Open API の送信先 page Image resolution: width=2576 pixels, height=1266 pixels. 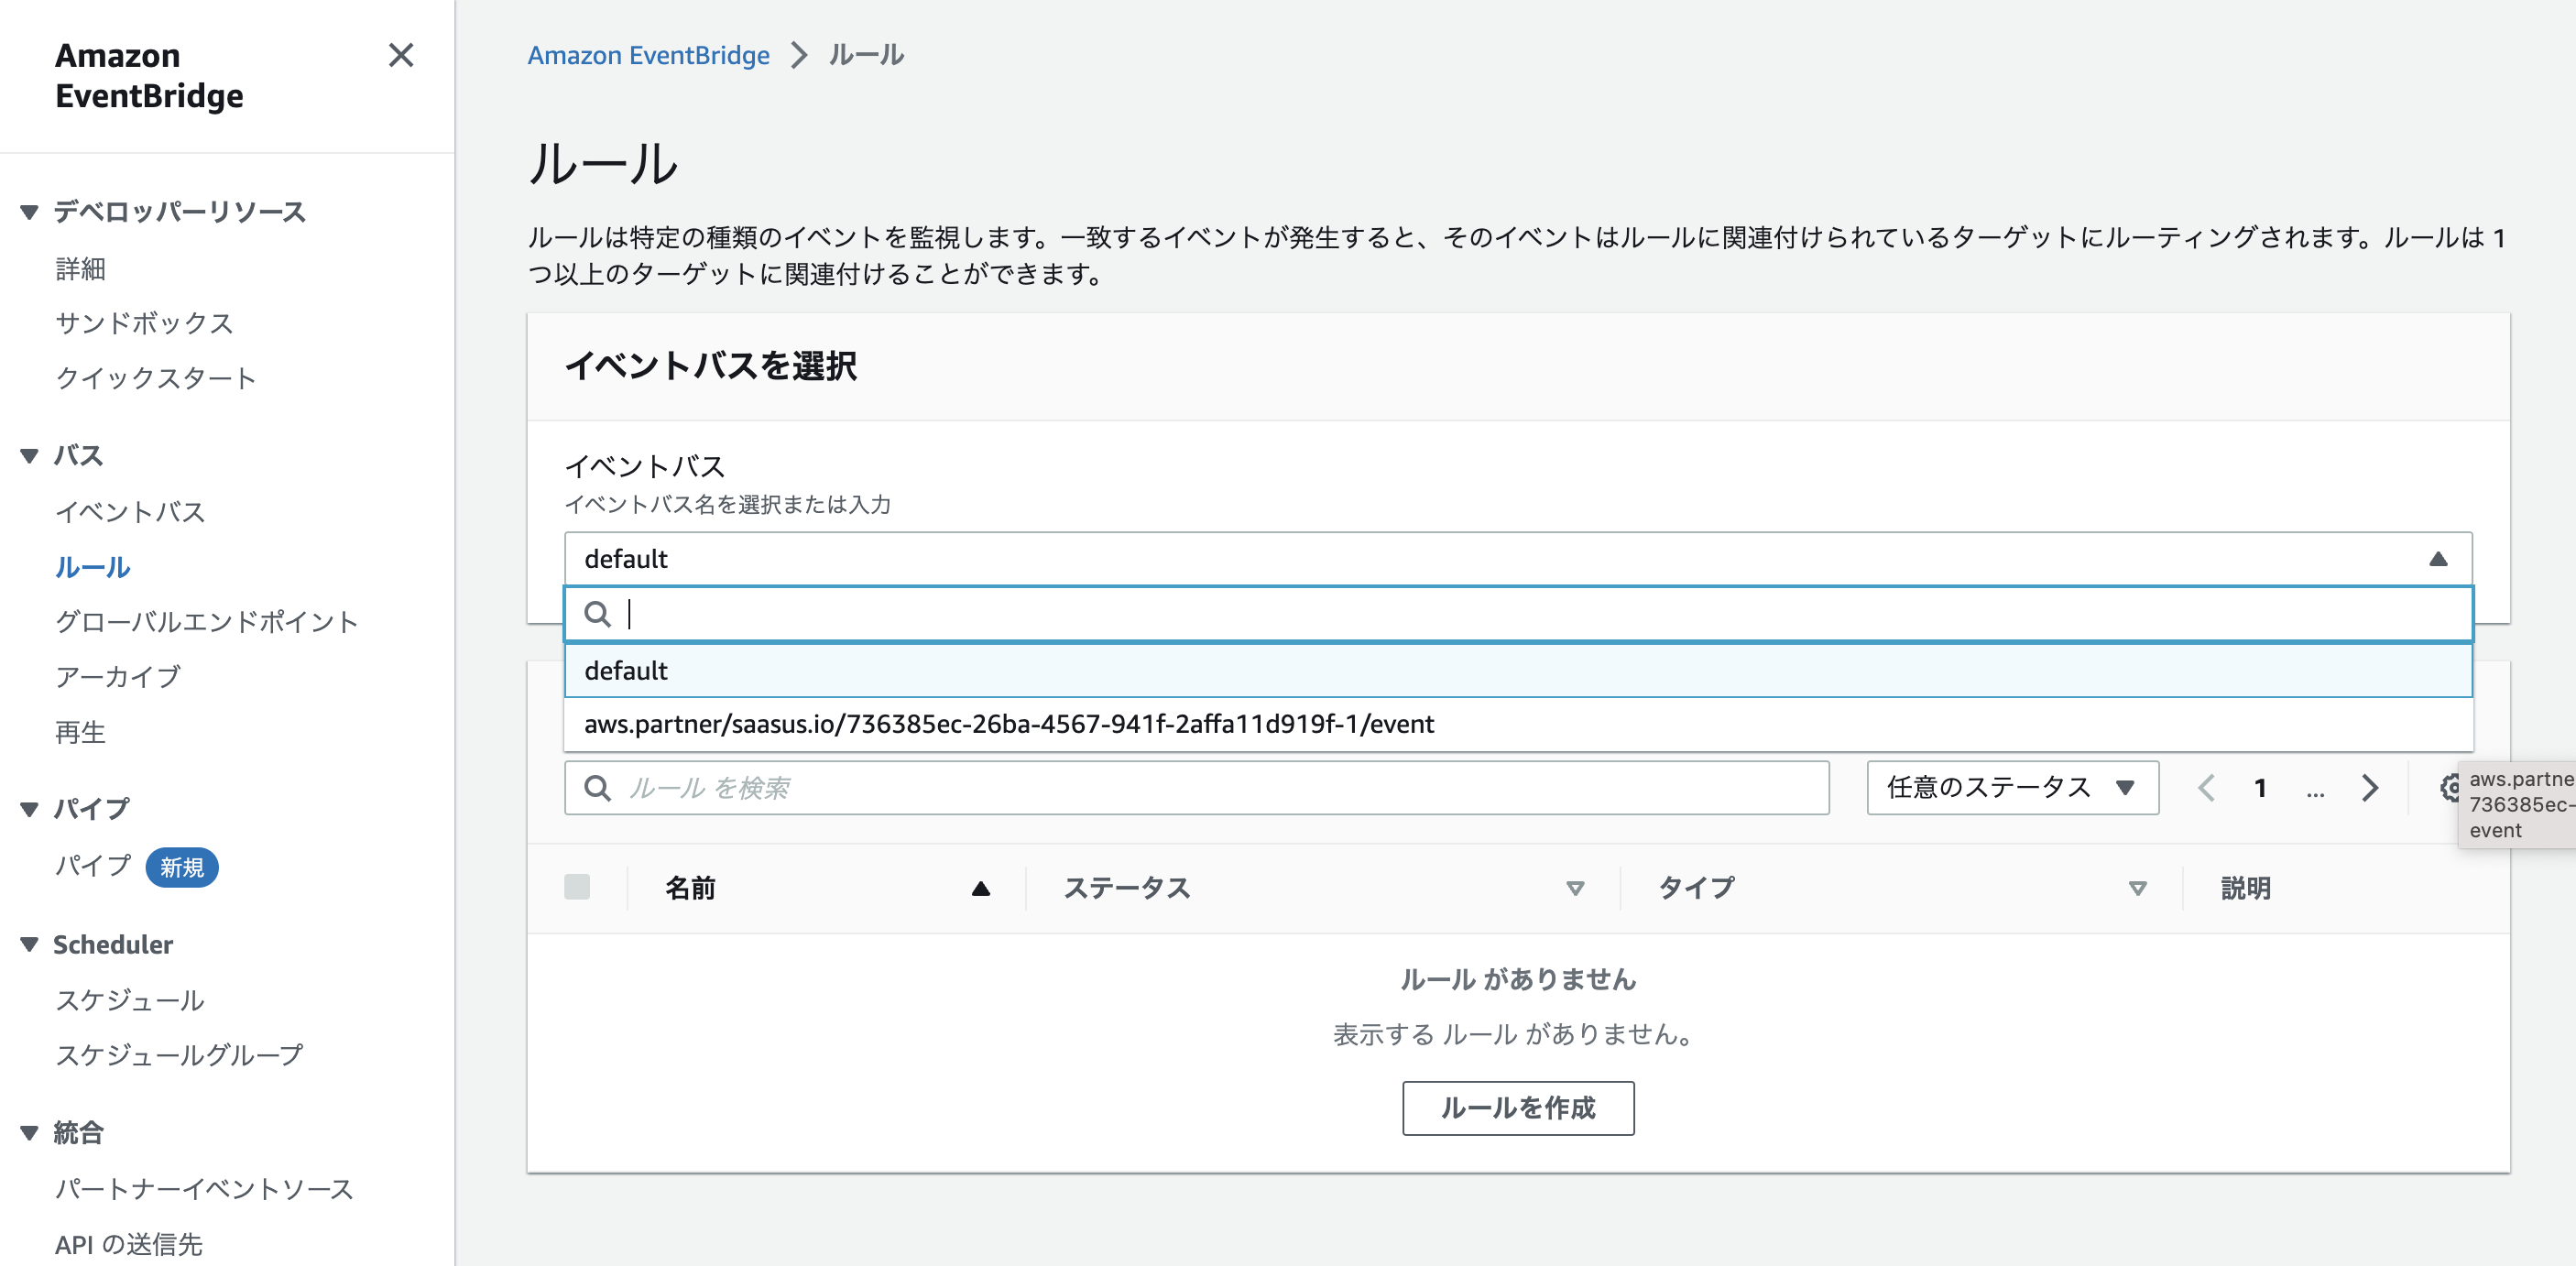(129, 1244)
